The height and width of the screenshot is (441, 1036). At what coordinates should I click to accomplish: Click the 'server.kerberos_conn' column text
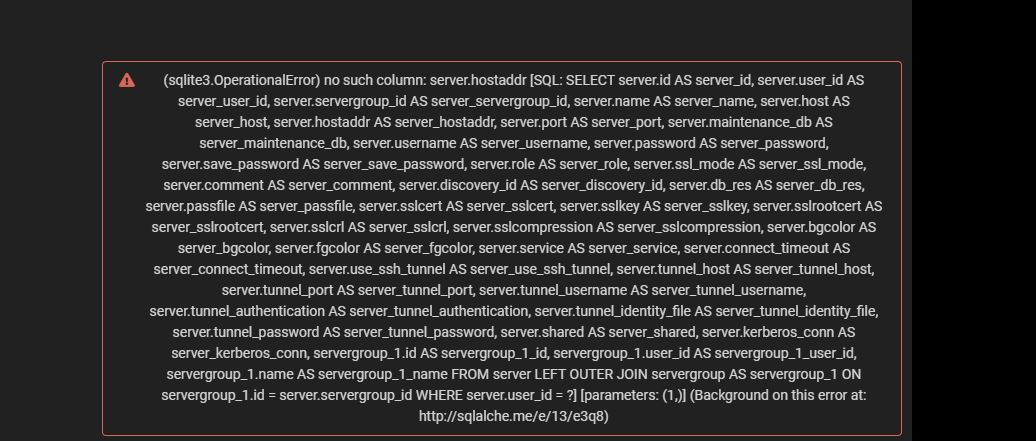[768, 332]
